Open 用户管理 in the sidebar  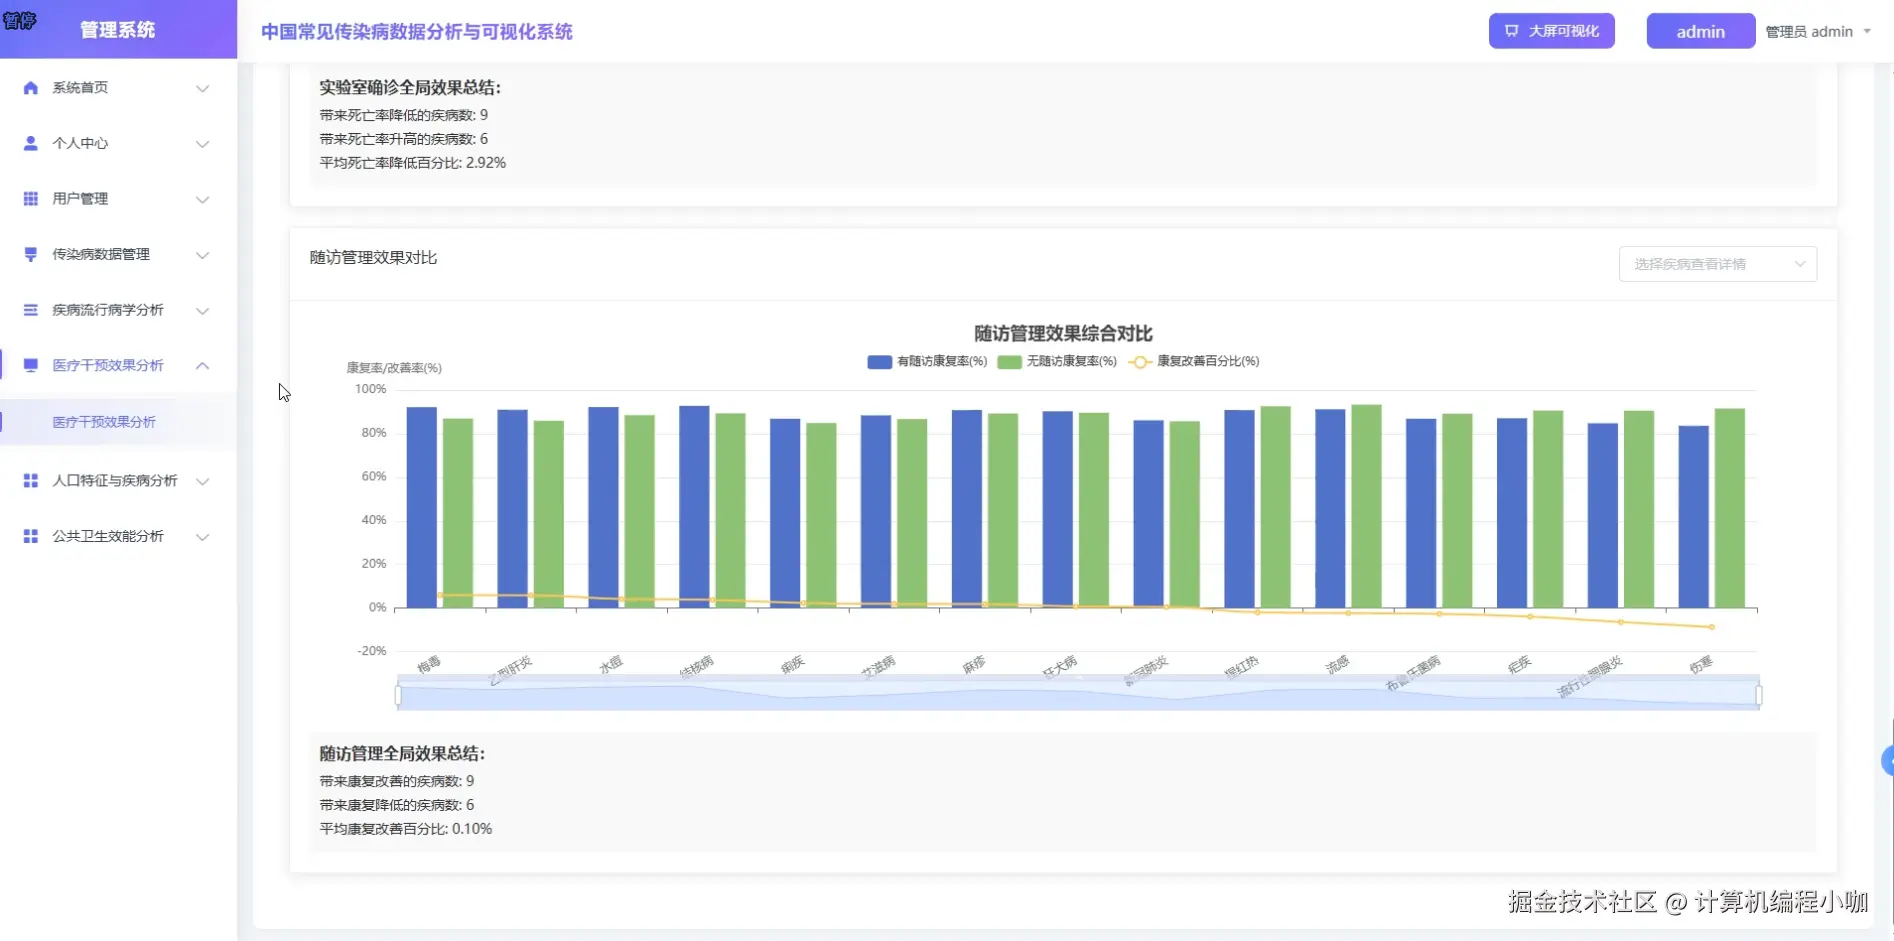coord(118,199)
